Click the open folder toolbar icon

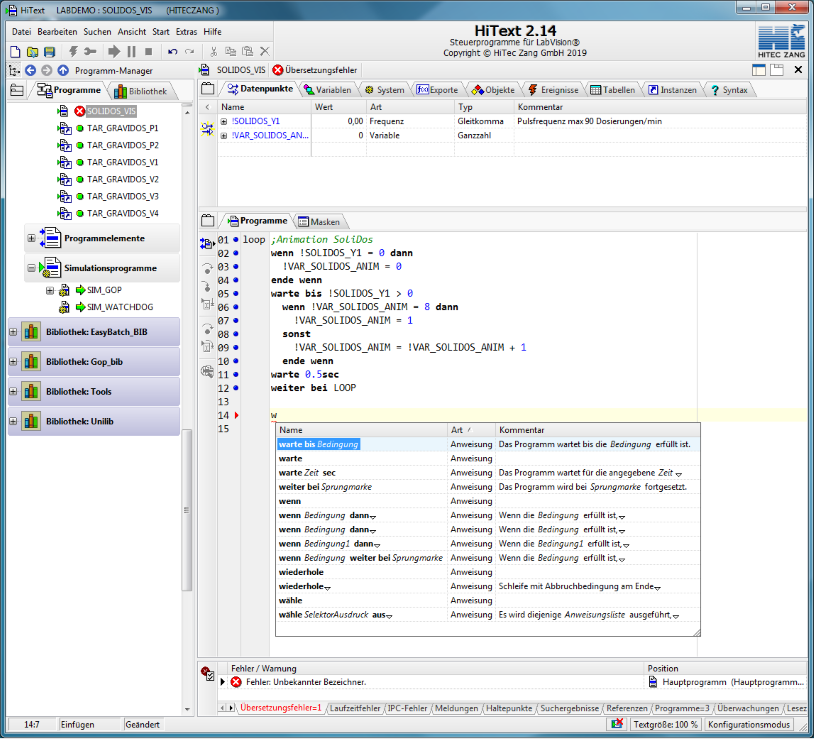[x=32, y=51]
